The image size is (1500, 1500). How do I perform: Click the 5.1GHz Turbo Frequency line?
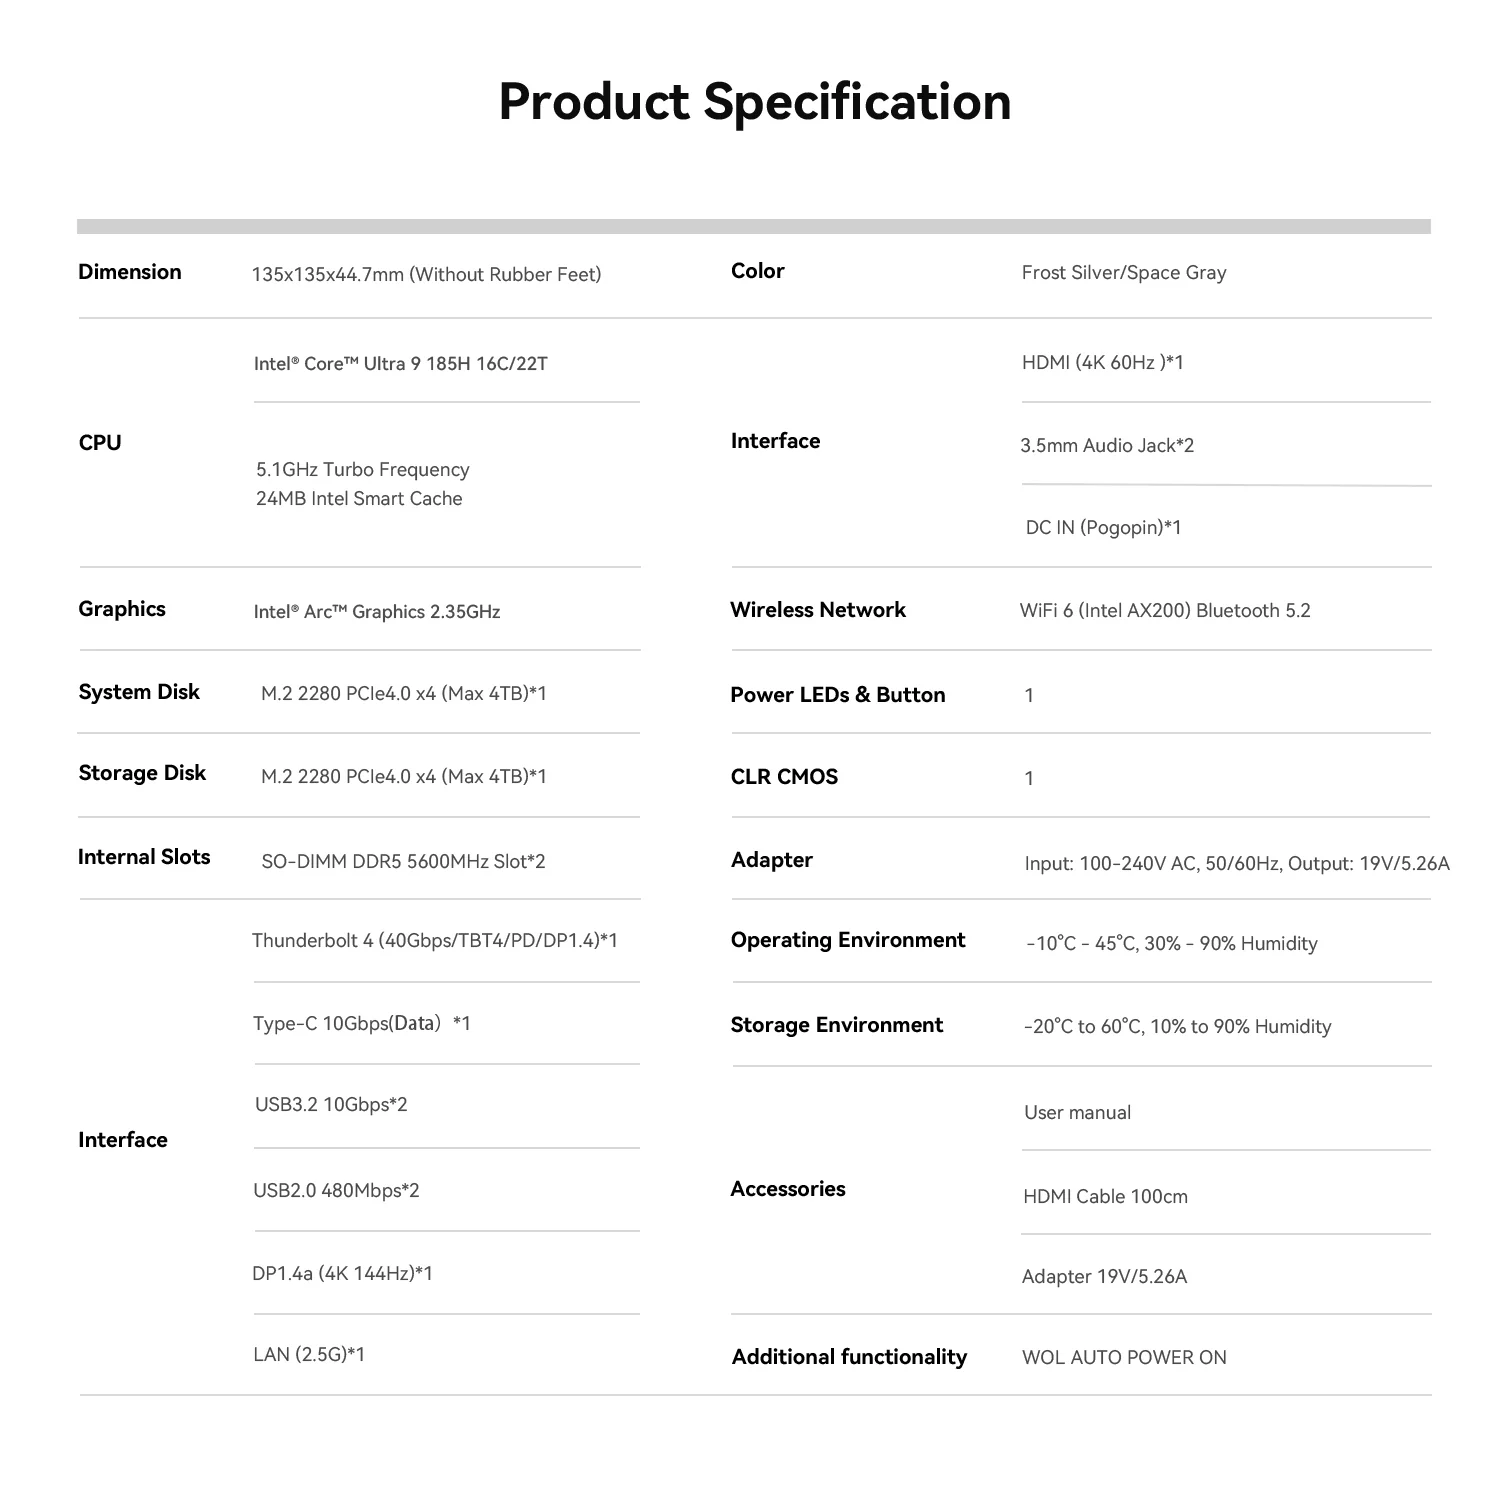tap(362, 470)
